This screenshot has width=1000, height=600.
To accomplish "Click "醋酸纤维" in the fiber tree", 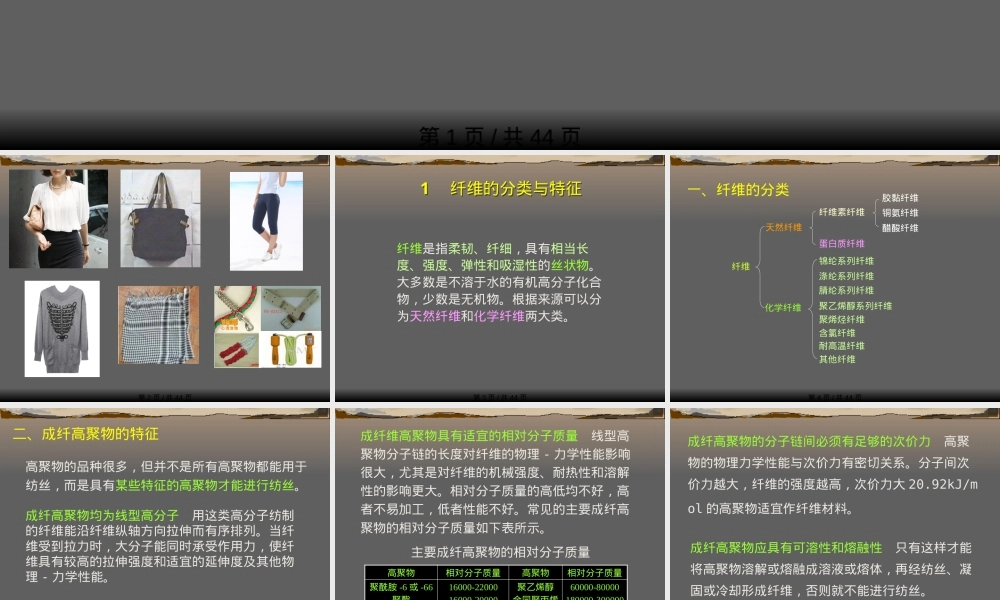I will tap(900, 228).
